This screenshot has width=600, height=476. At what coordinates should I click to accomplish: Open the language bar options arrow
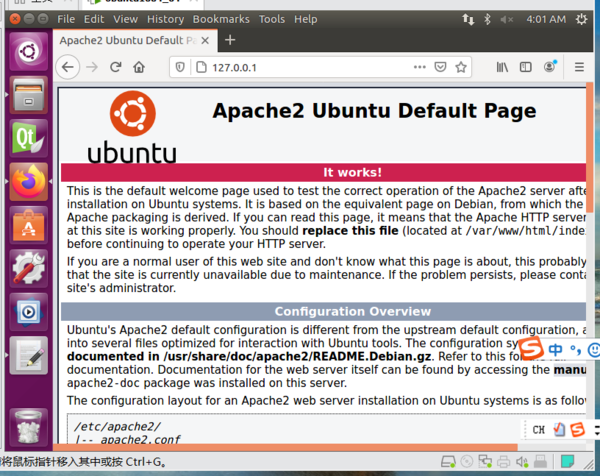coord(597,430)
